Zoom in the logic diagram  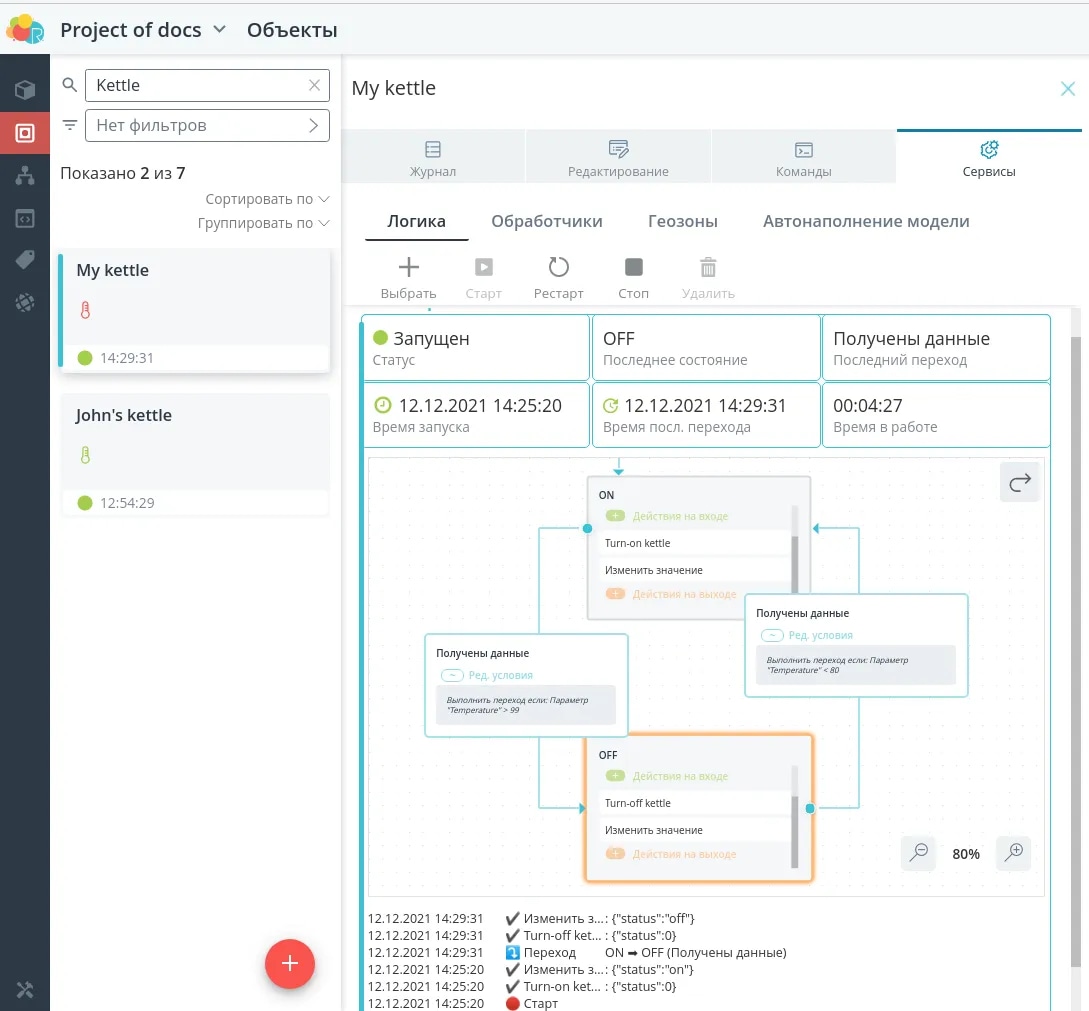[1014, 853]
